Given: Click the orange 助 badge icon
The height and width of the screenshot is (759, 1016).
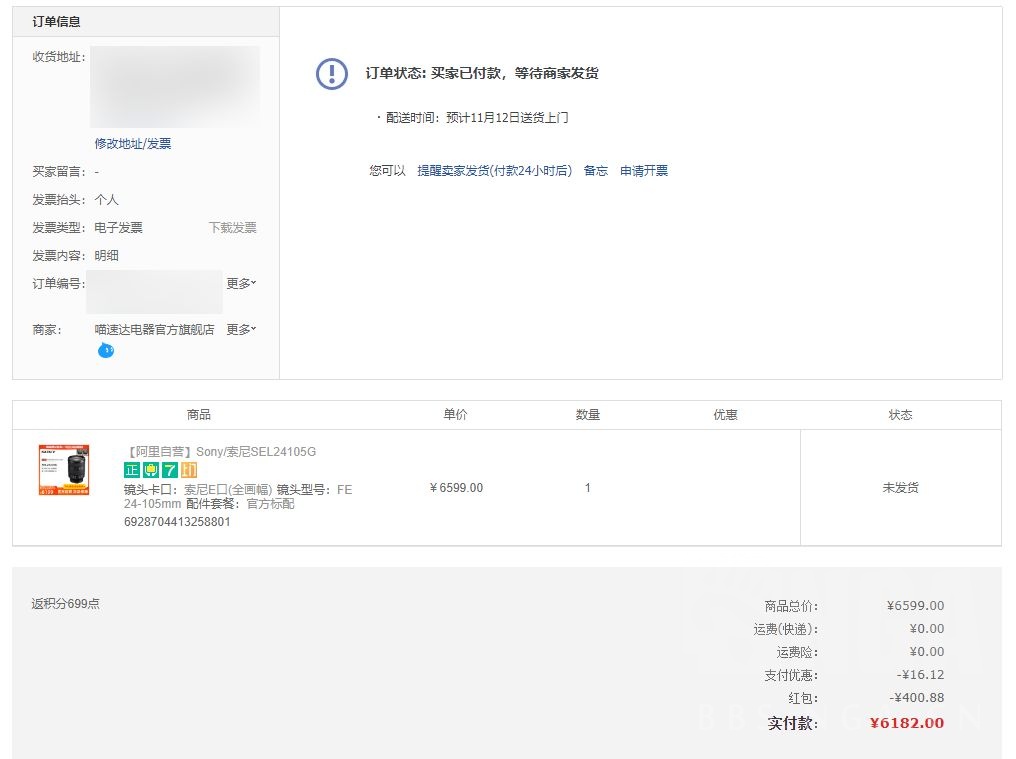Looking at the screenshot, I should tap(188, 468).
